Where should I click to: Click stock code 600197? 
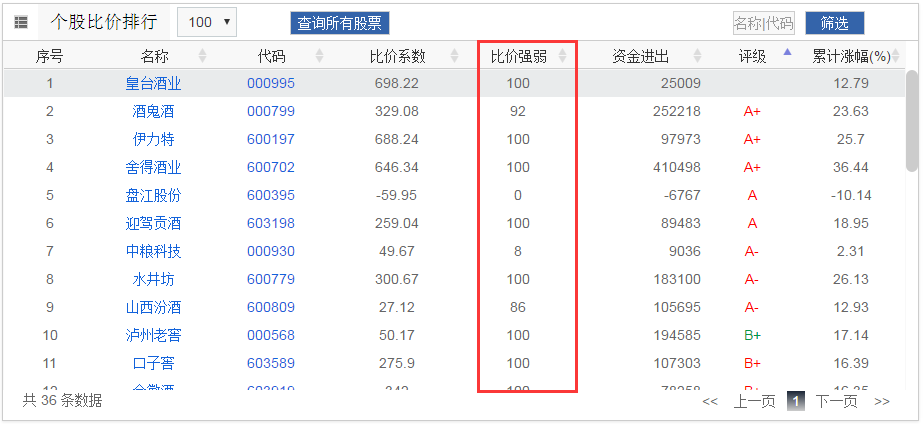point(271,140)
